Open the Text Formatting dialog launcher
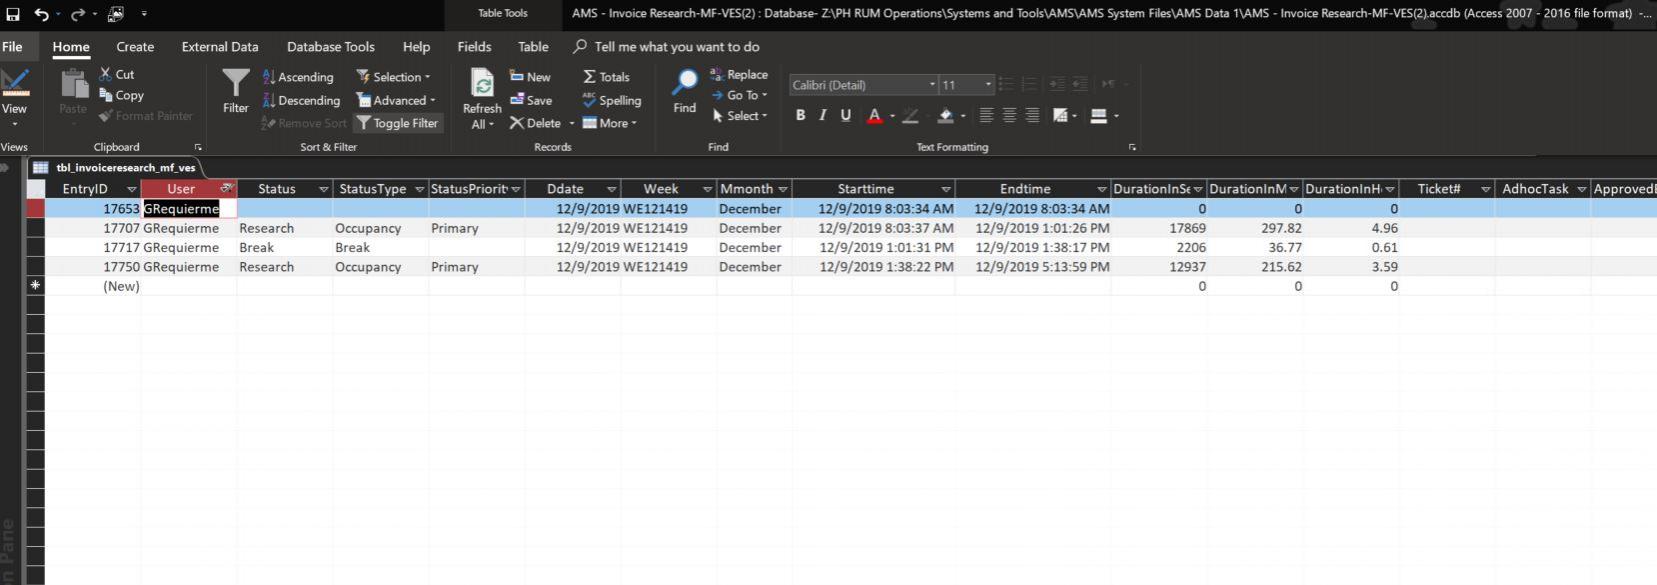The width and height of the screenshot is (1657, 585). tap(1132, 147)
